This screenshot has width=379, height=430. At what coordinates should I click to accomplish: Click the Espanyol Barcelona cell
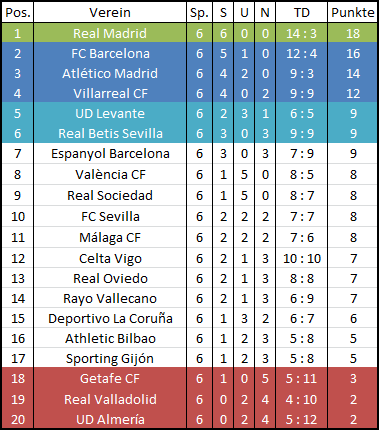click(x=110, y=154)
